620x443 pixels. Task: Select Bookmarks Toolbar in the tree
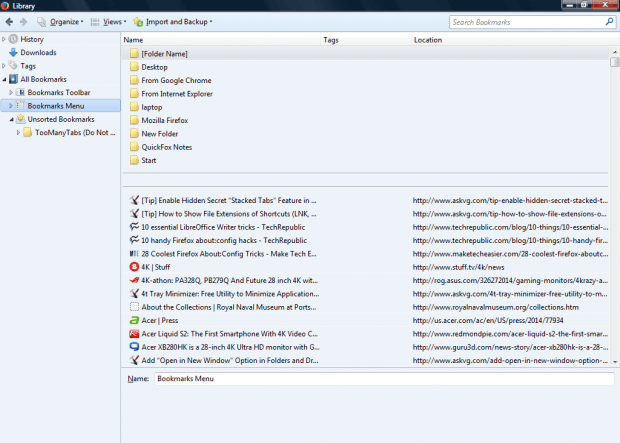click(59, 92)
